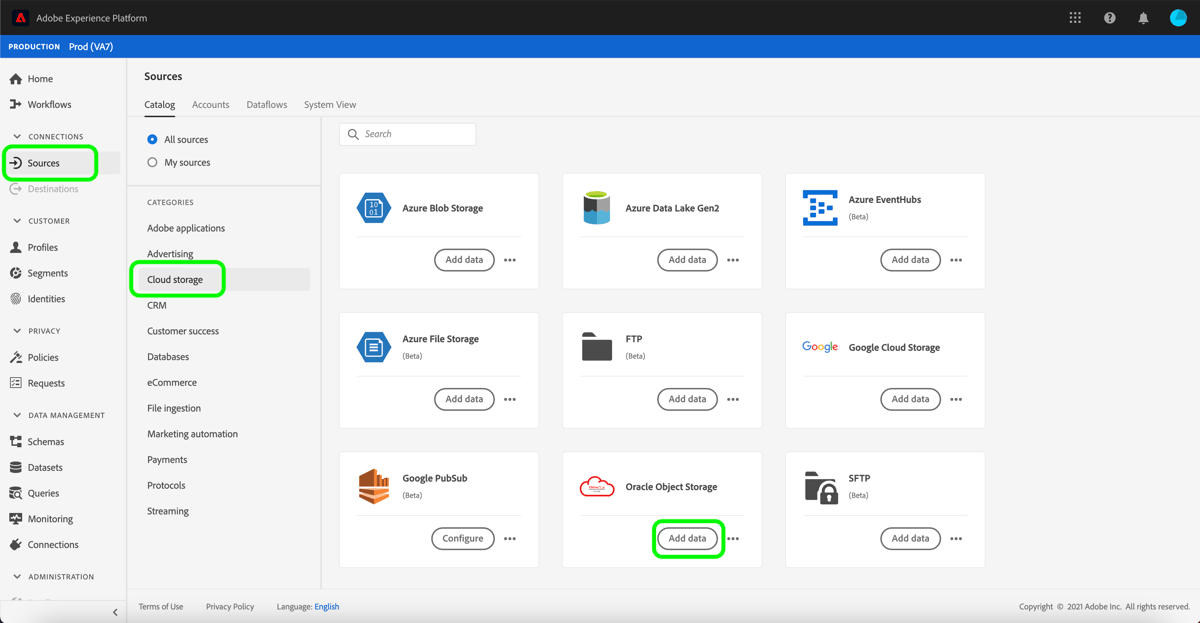This screenshot has width=1200, height=623.
Task: Collapse the Administration section chevron
Action: click(x=17, y=577)
